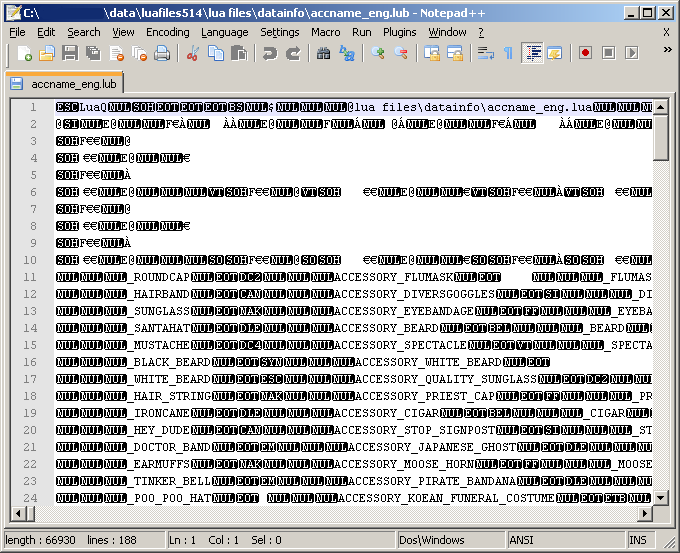680x553 pixels.
Task: Click the vertical scrollbar down arrow
Action: pos(661,497)
